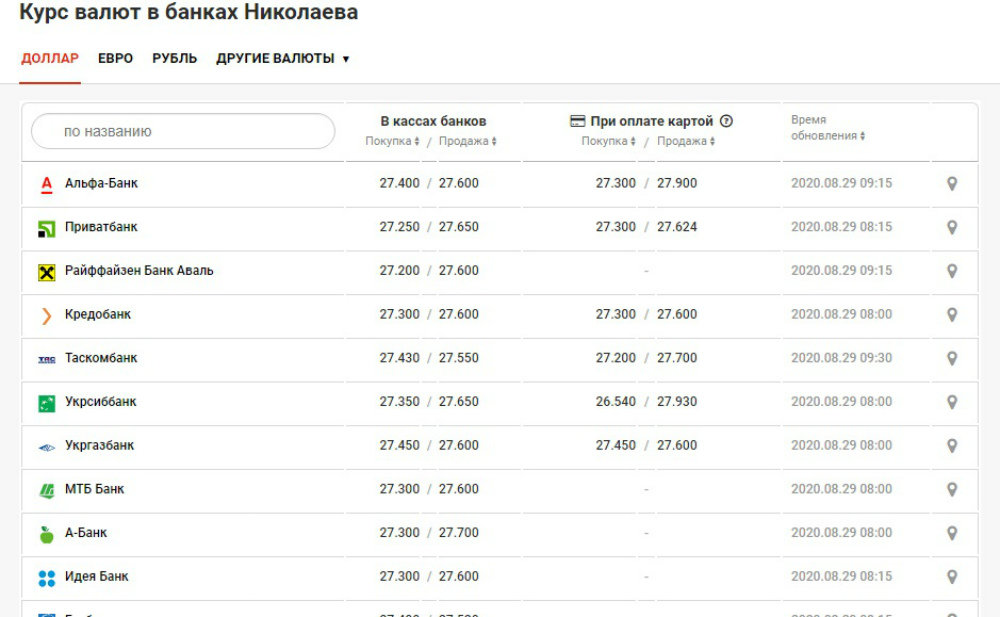Viewport: 1000px width, 617px height.
Task: Open the Ukrsibbank map pin
Action: click(x=952, y=402)
